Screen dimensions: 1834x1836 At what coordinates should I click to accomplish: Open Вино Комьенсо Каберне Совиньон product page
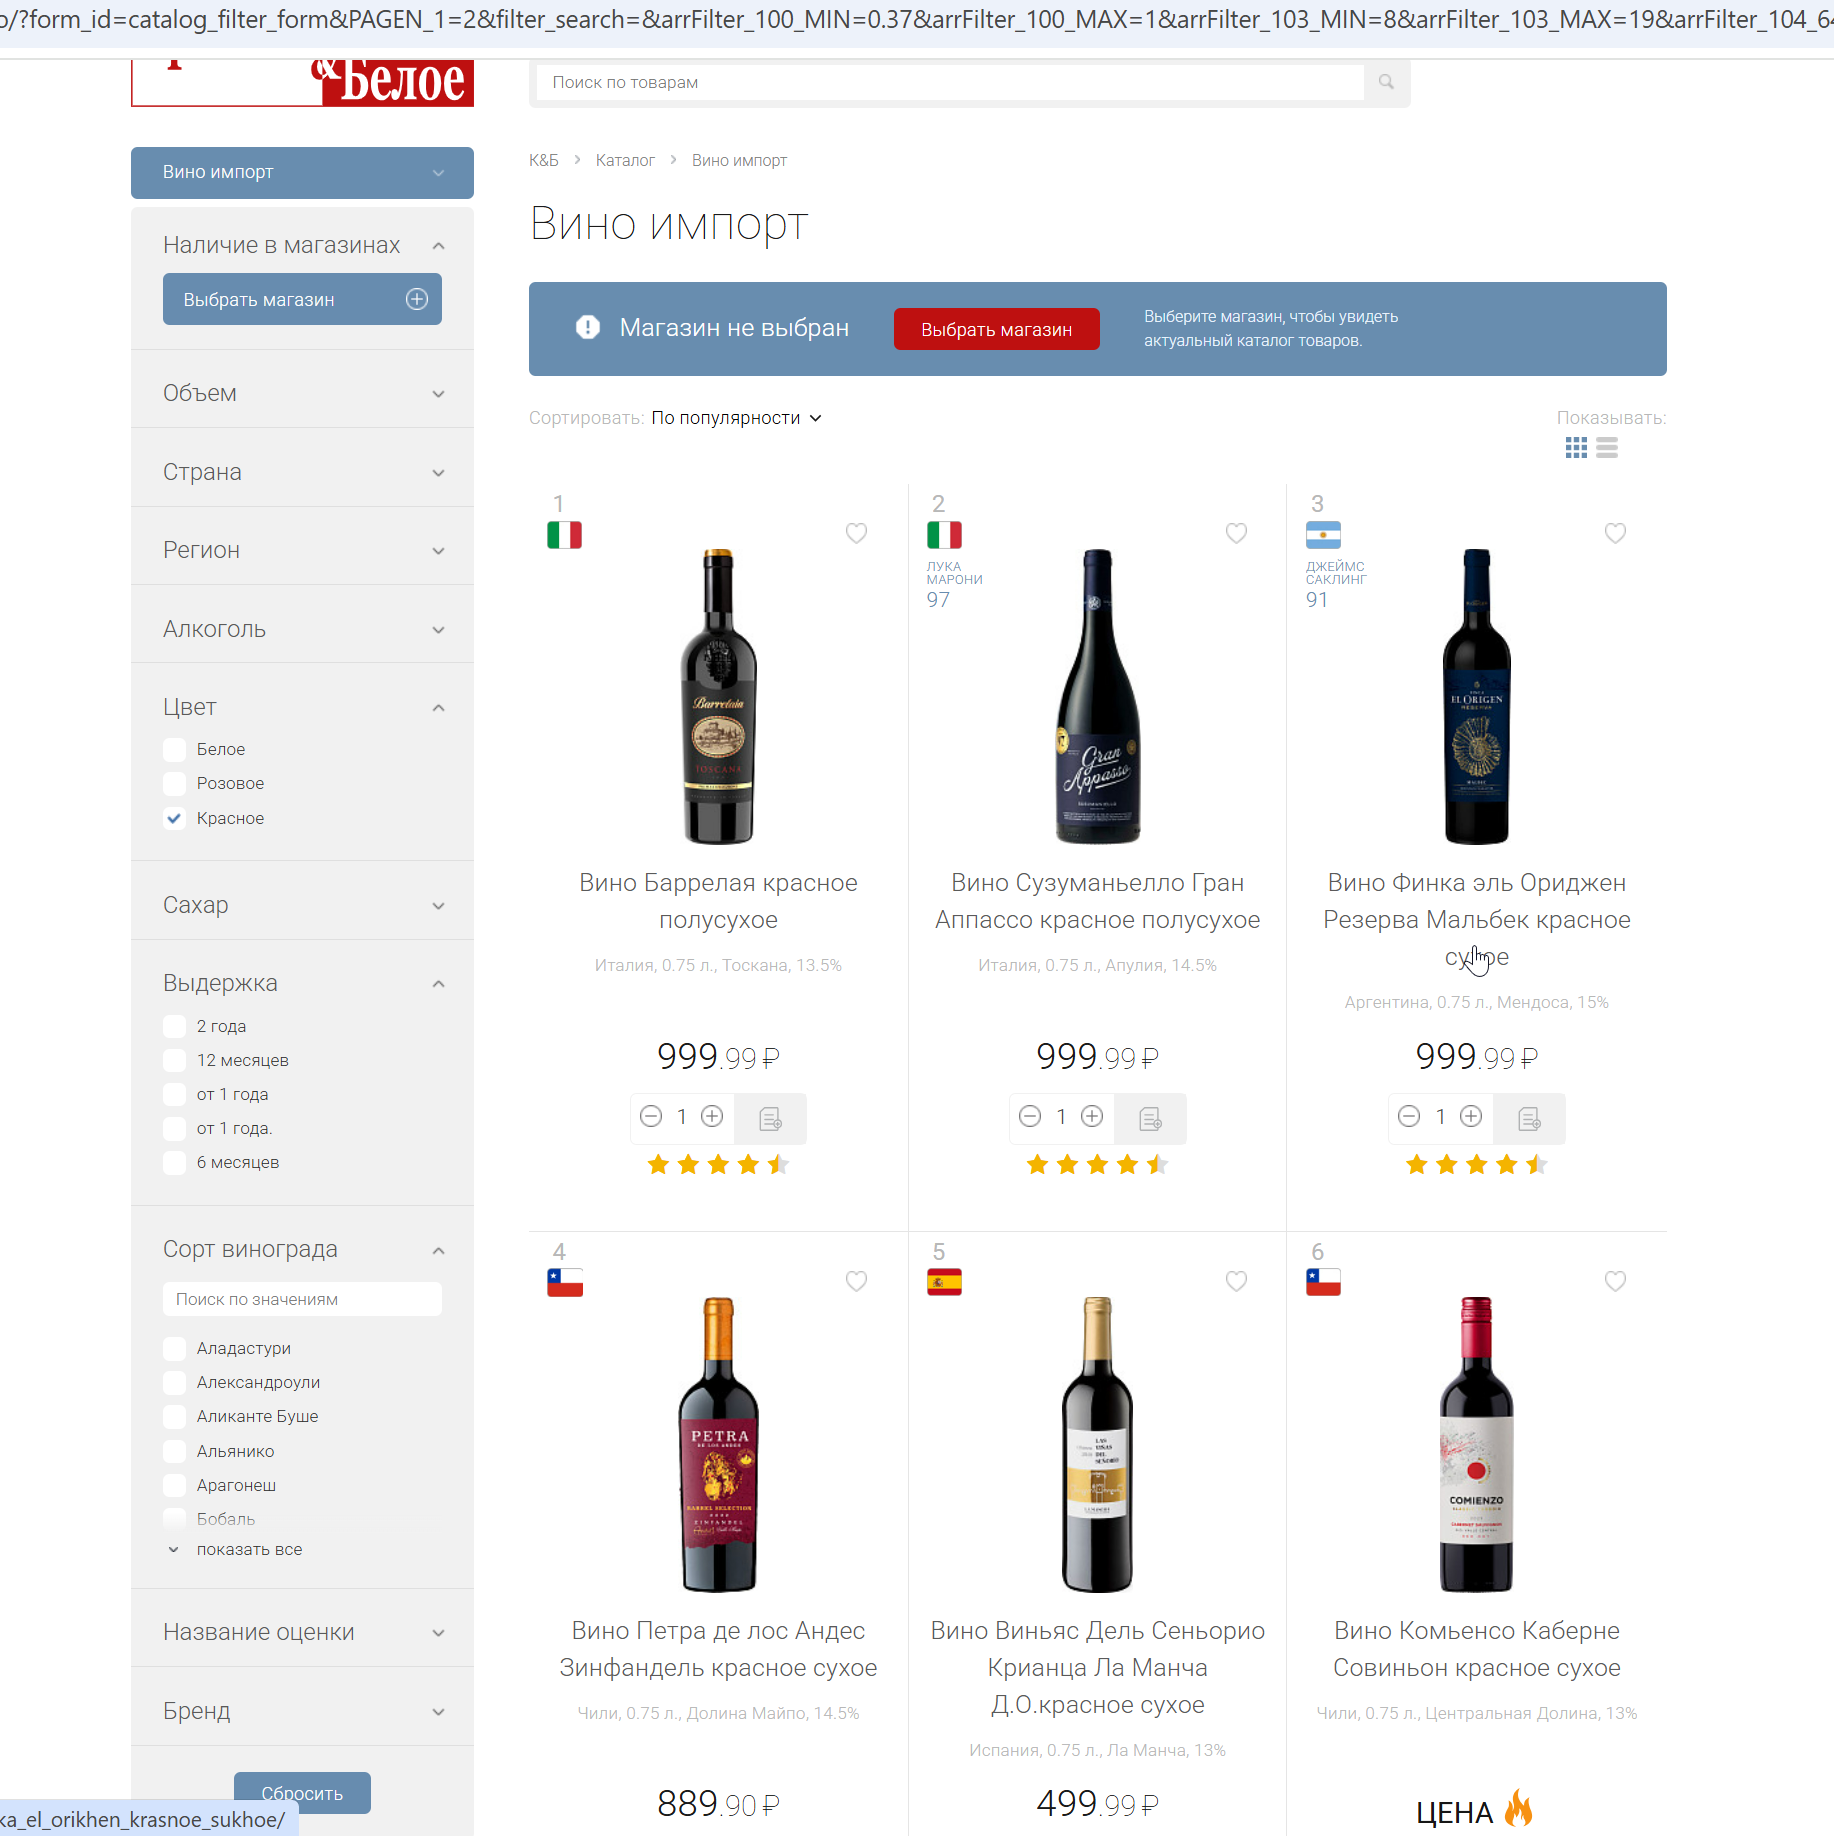(1476, 1649)
